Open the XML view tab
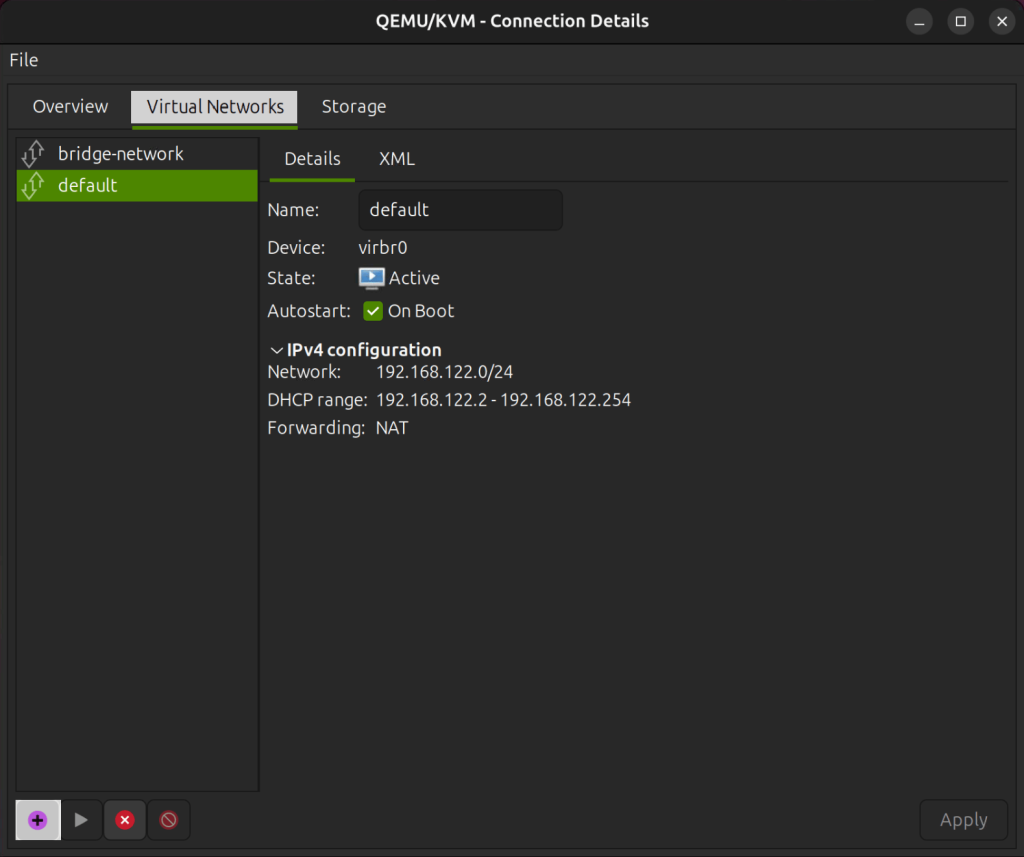 point(396,158)
